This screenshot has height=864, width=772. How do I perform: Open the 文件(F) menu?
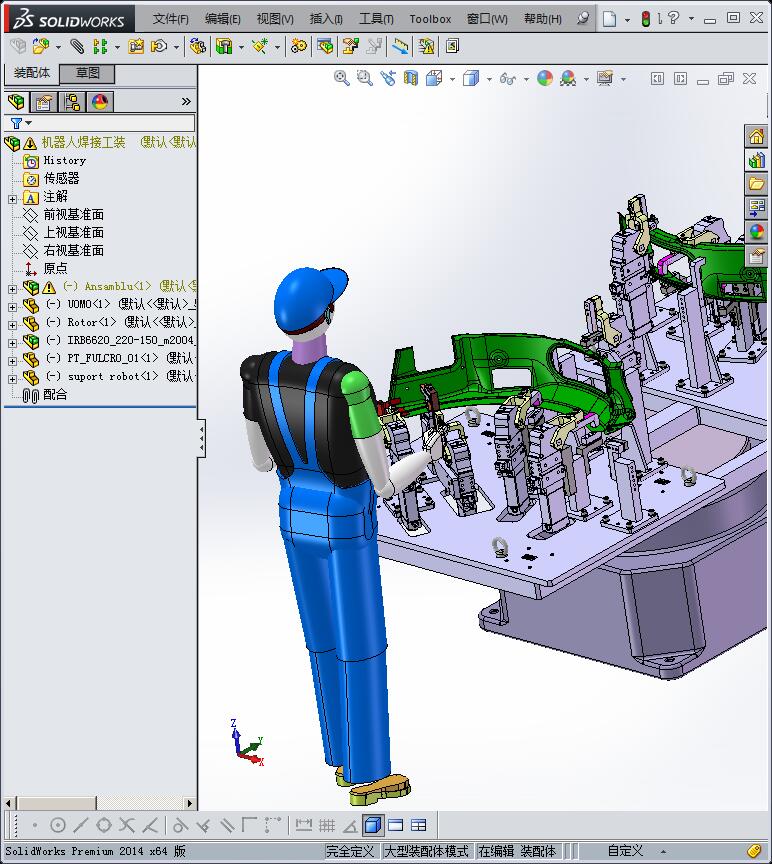click(x=170, y=19)
